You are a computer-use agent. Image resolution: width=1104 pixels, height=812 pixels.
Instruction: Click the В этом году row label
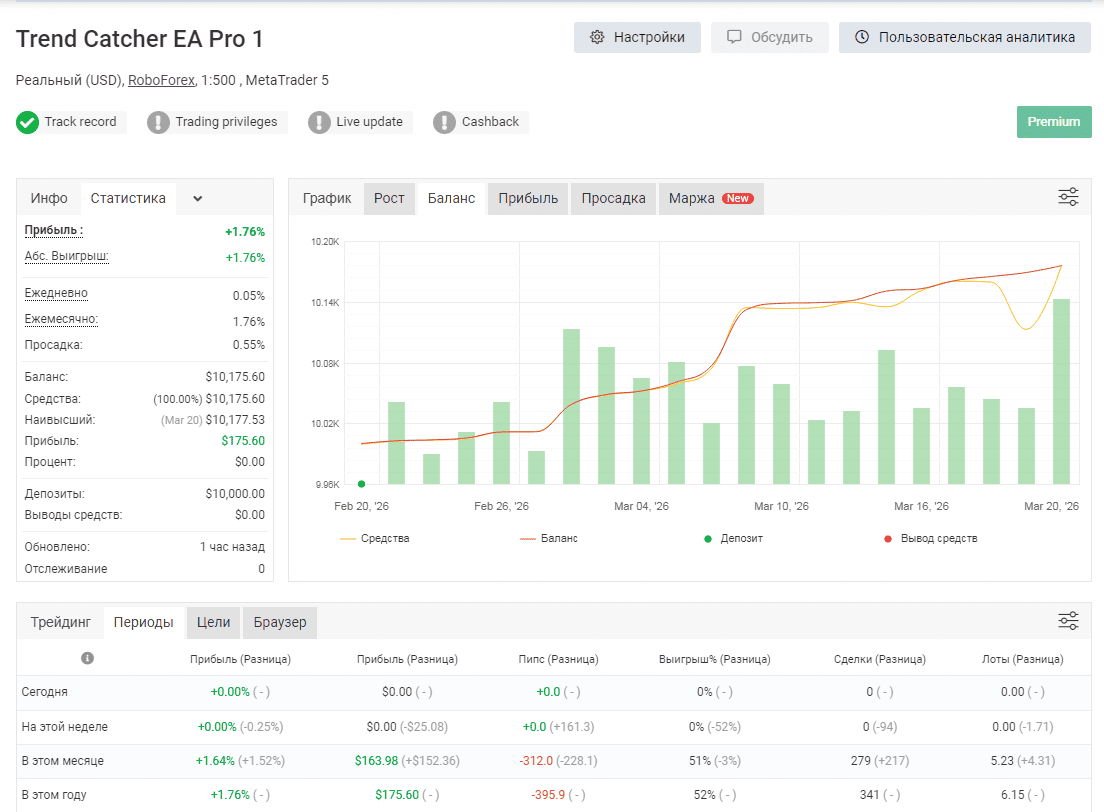(54, 794)
